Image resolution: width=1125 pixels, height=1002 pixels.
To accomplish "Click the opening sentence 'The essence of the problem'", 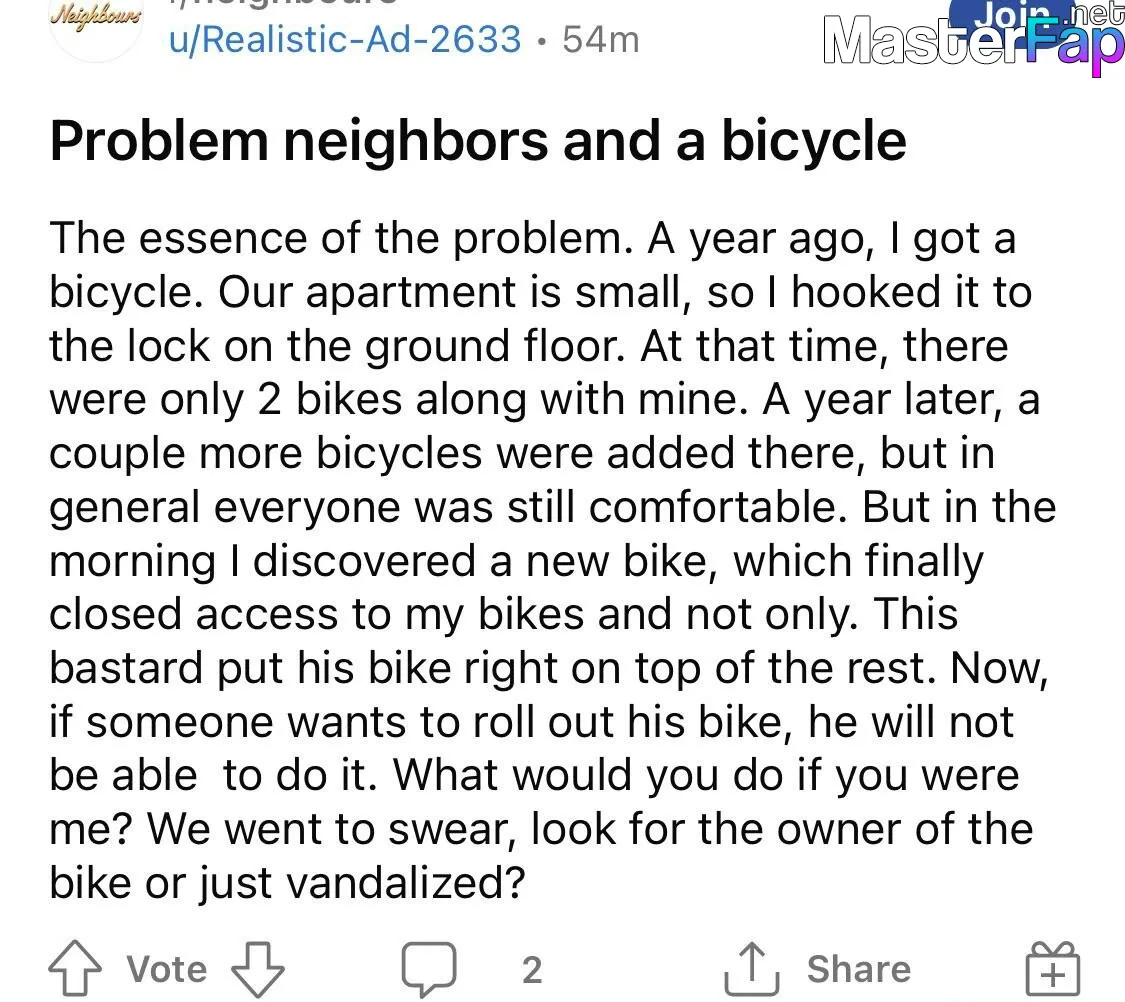I will click(x=340, y=238).
